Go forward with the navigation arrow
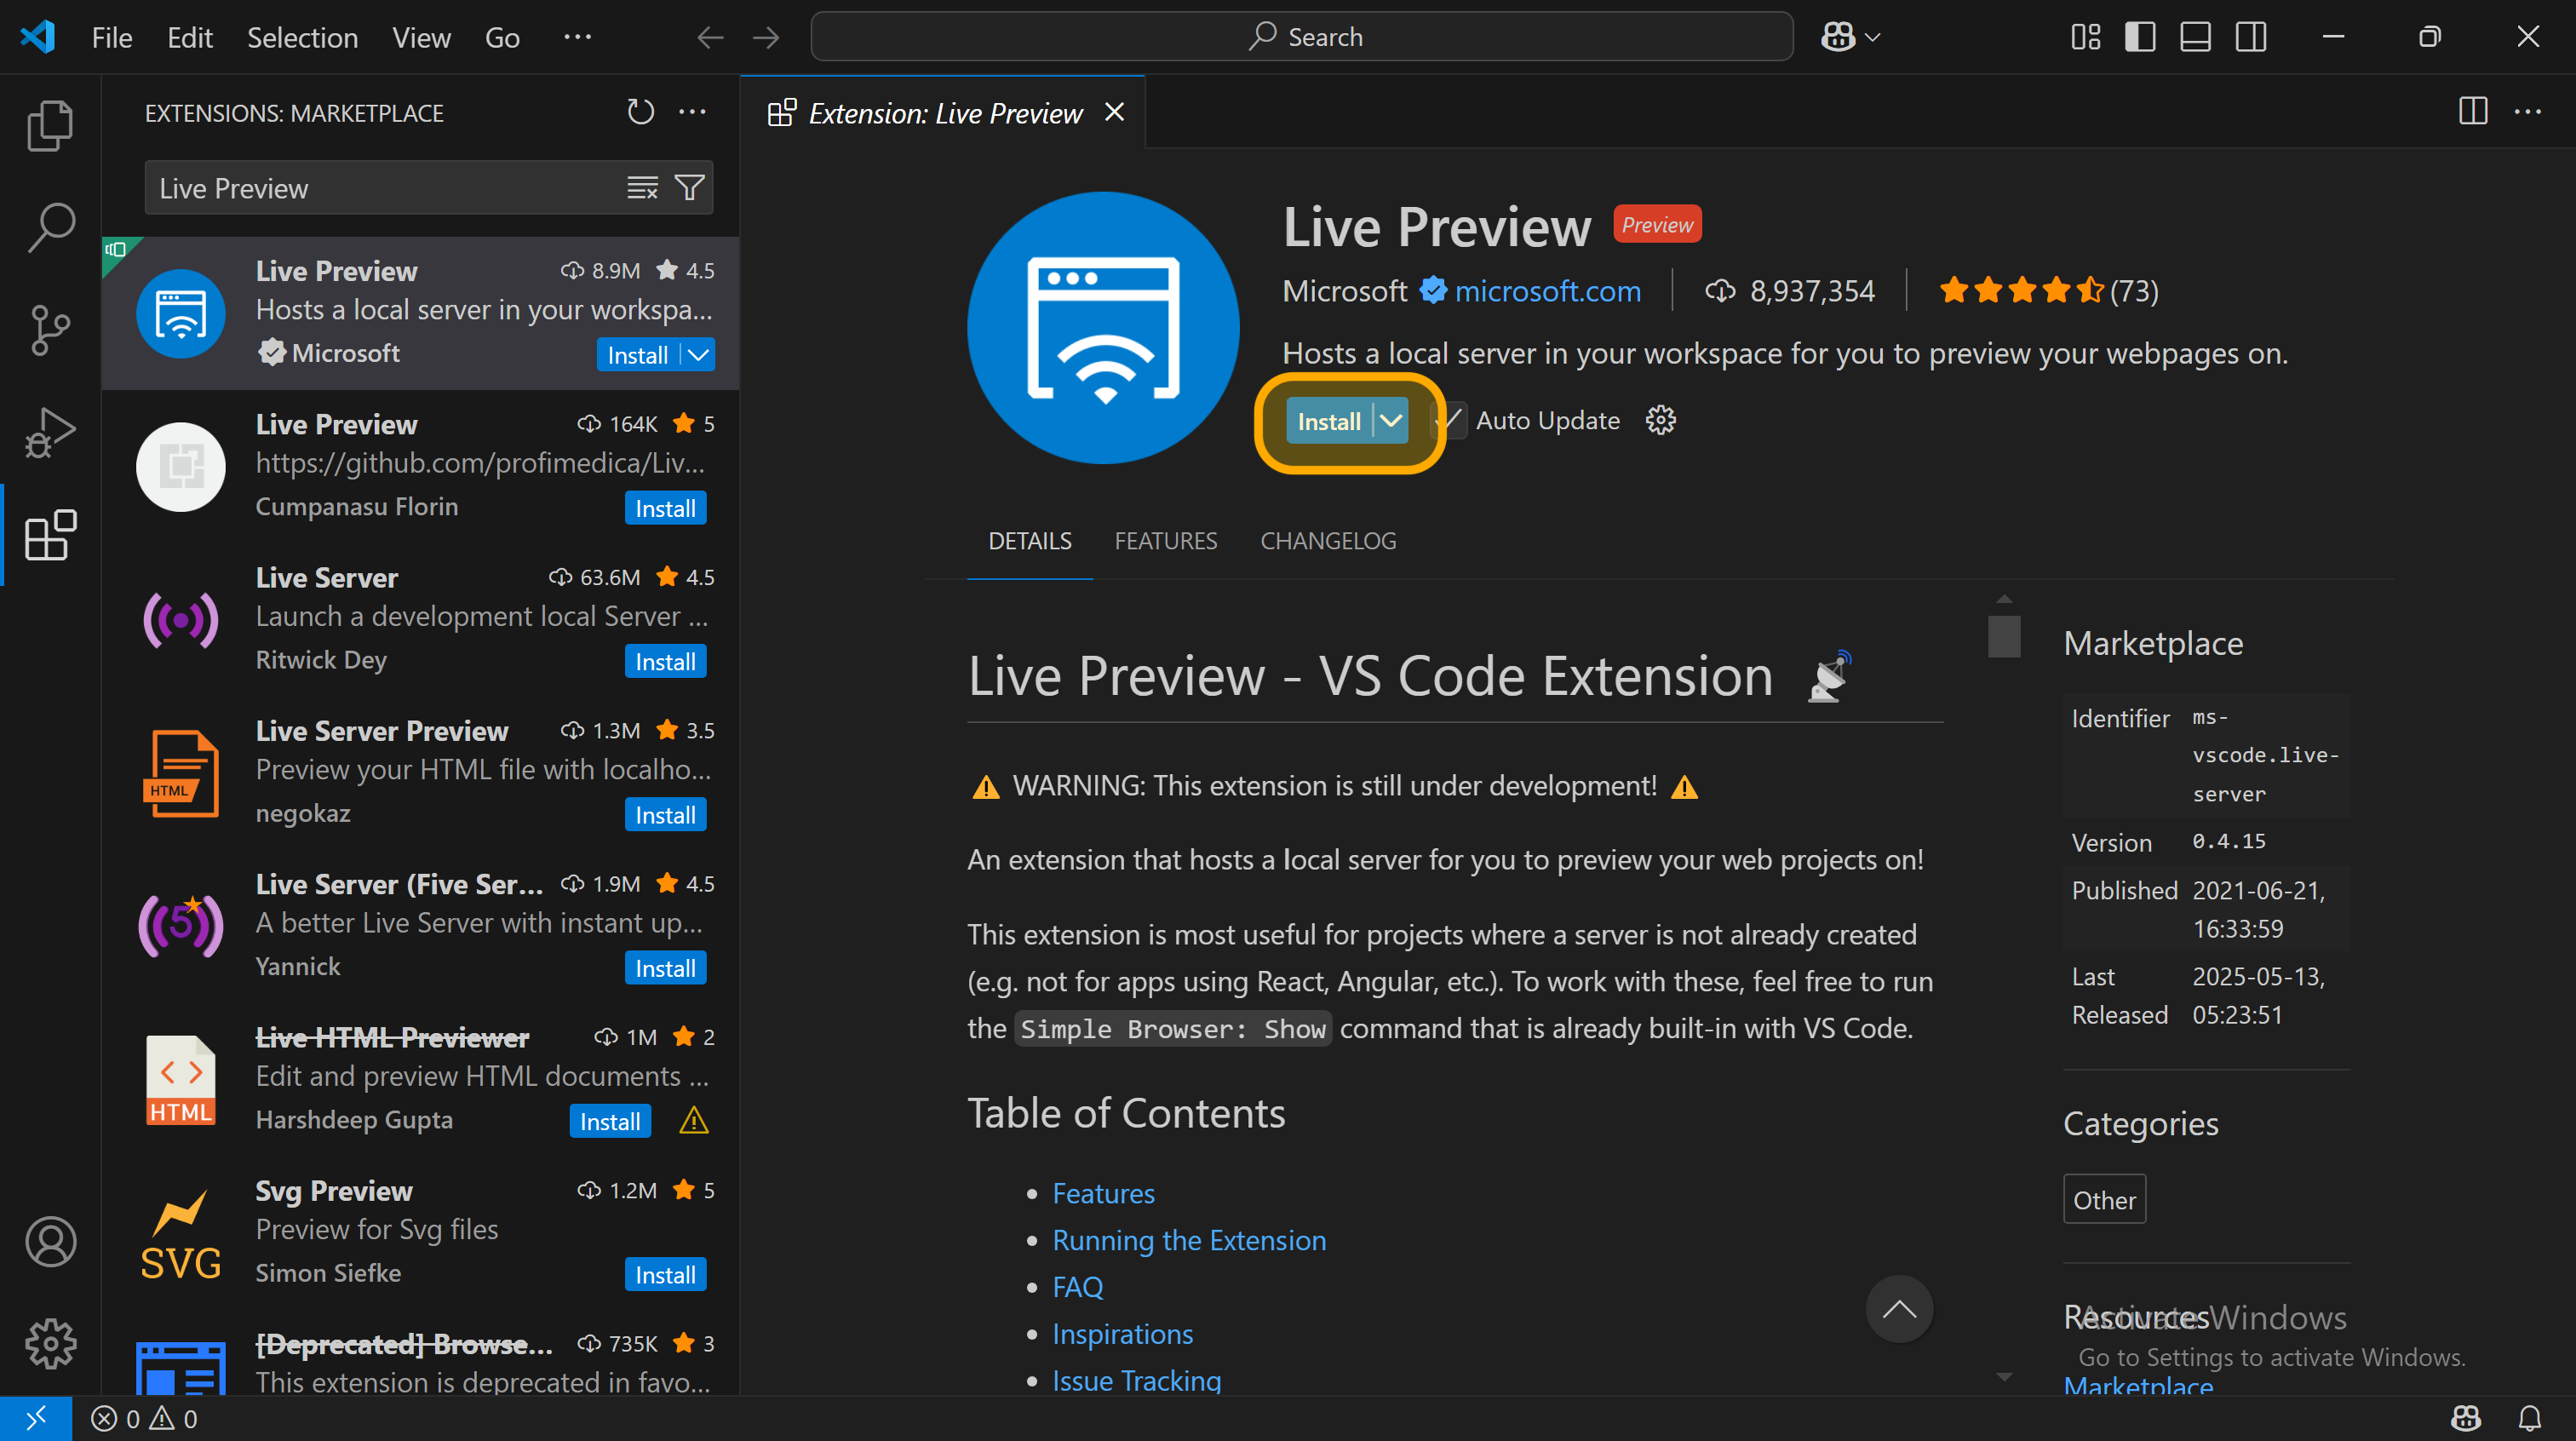The image size is (2576, 1441). pos(766,38)
